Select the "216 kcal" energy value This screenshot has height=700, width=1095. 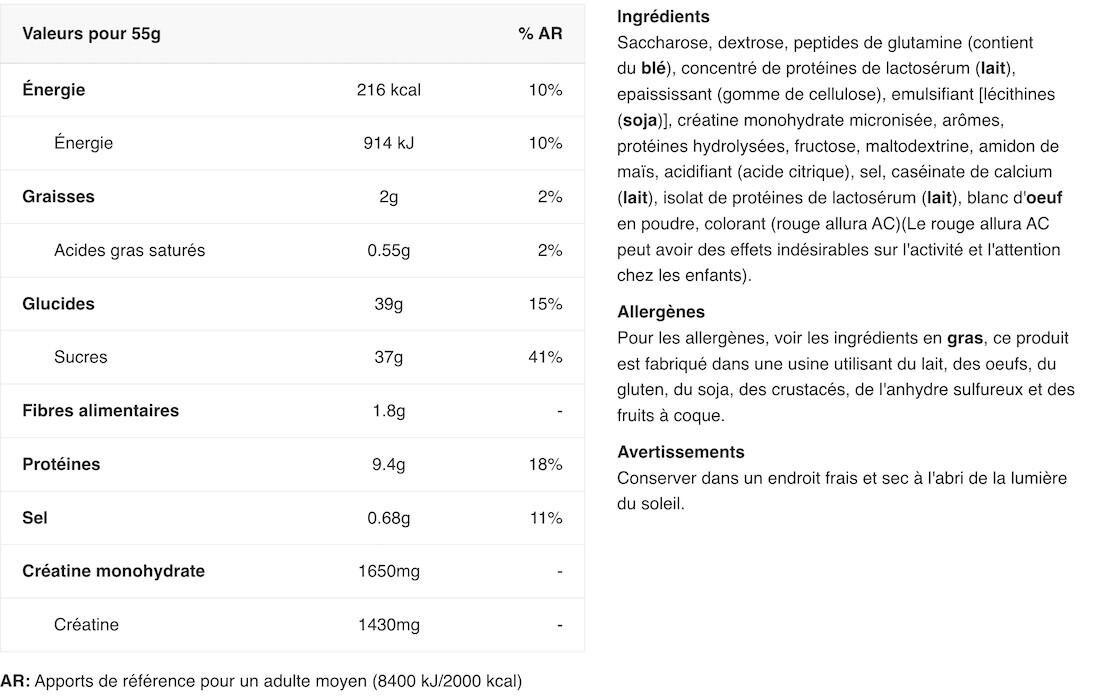click(388, 90)
